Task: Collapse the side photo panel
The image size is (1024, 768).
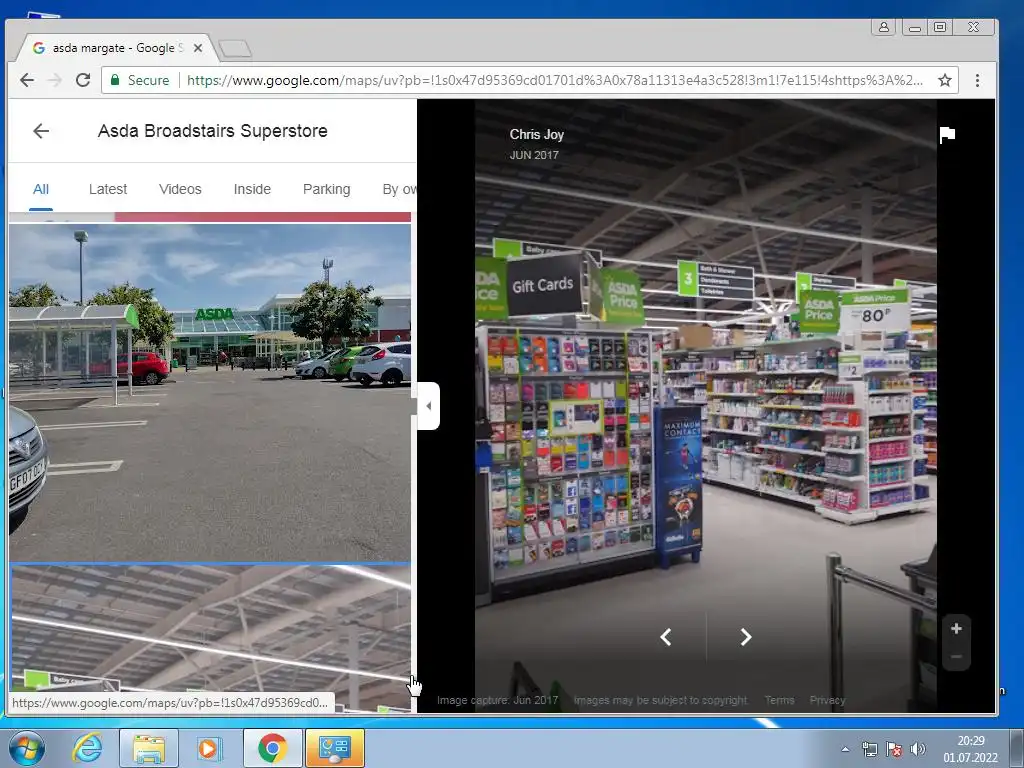Action: click(428, 406)
